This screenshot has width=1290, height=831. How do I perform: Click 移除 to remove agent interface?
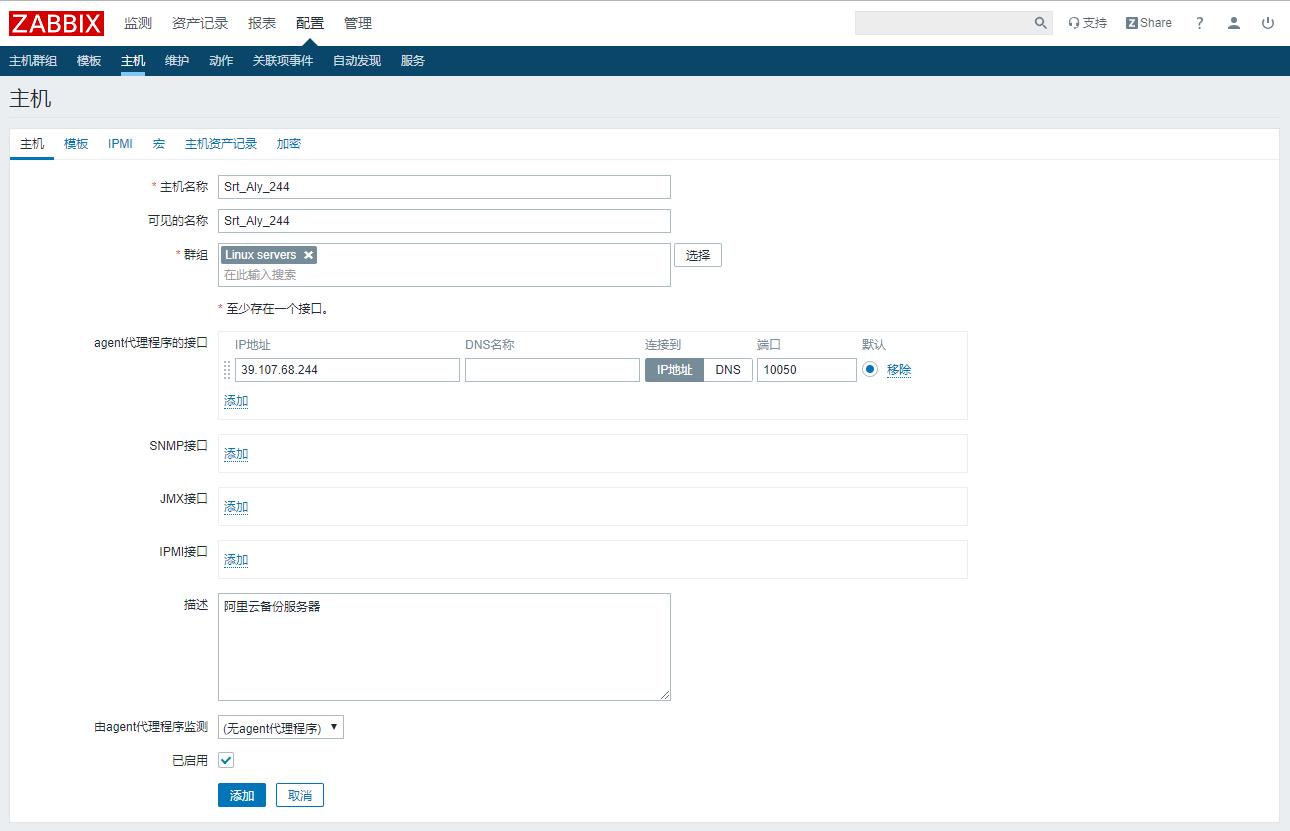(899, 370)
